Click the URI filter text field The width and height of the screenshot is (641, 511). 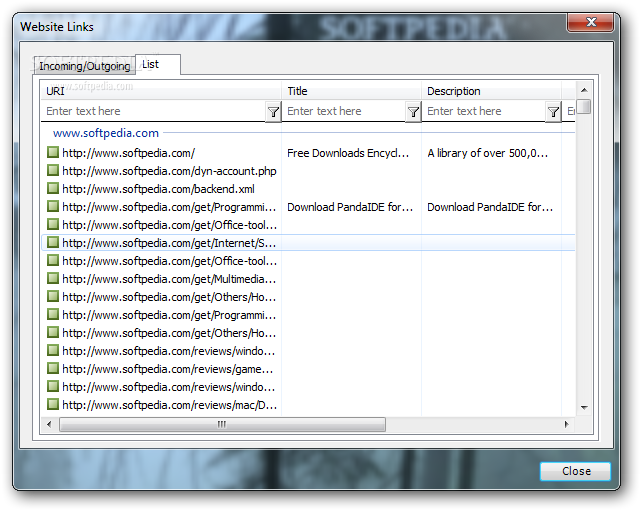(153, 111)
